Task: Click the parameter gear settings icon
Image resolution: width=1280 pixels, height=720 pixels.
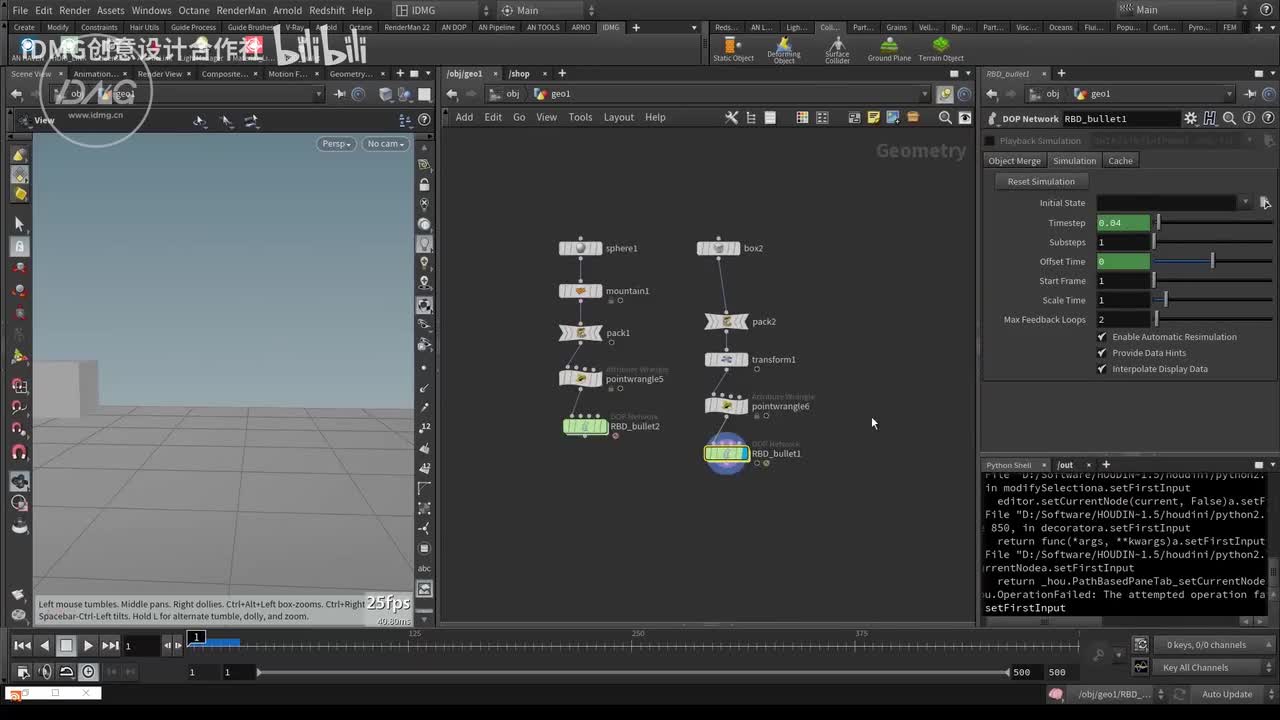Action: [x=1190, y=118]
